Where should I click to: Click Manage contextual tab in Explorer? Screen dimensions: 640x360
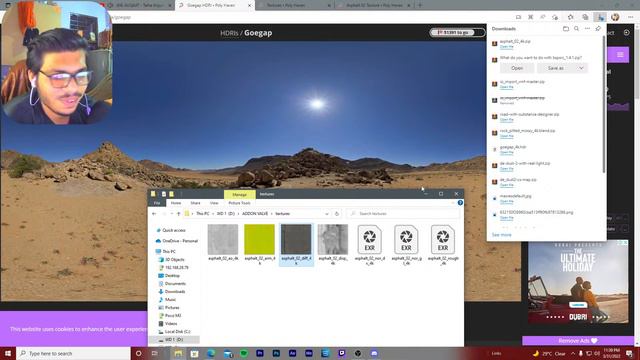click(x=239, y=194)
